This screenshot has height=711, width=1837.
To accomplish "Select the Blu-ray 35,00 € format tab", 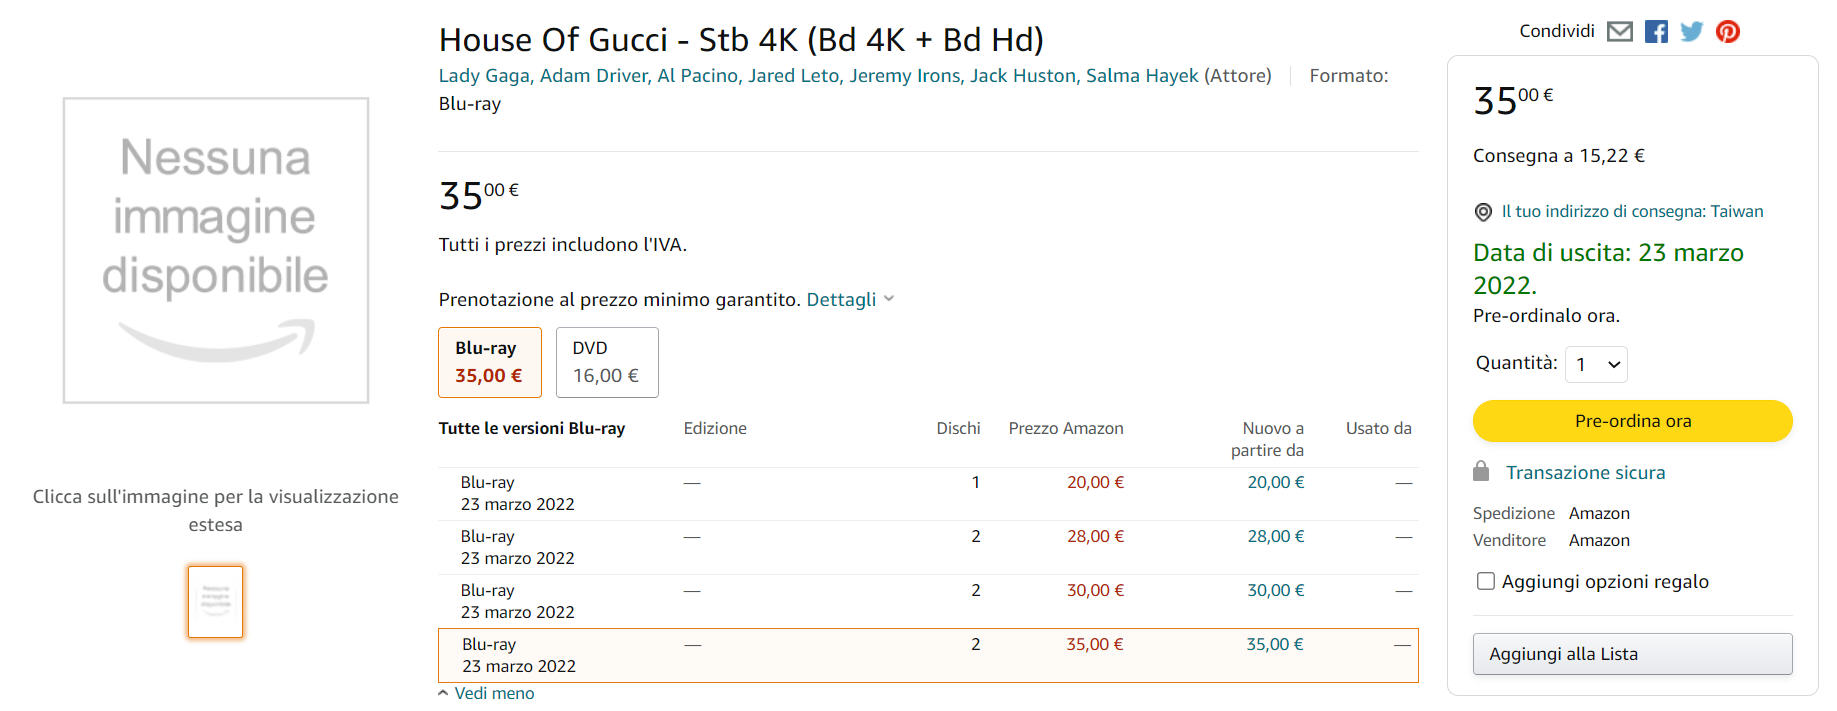I will coord(489,362).
